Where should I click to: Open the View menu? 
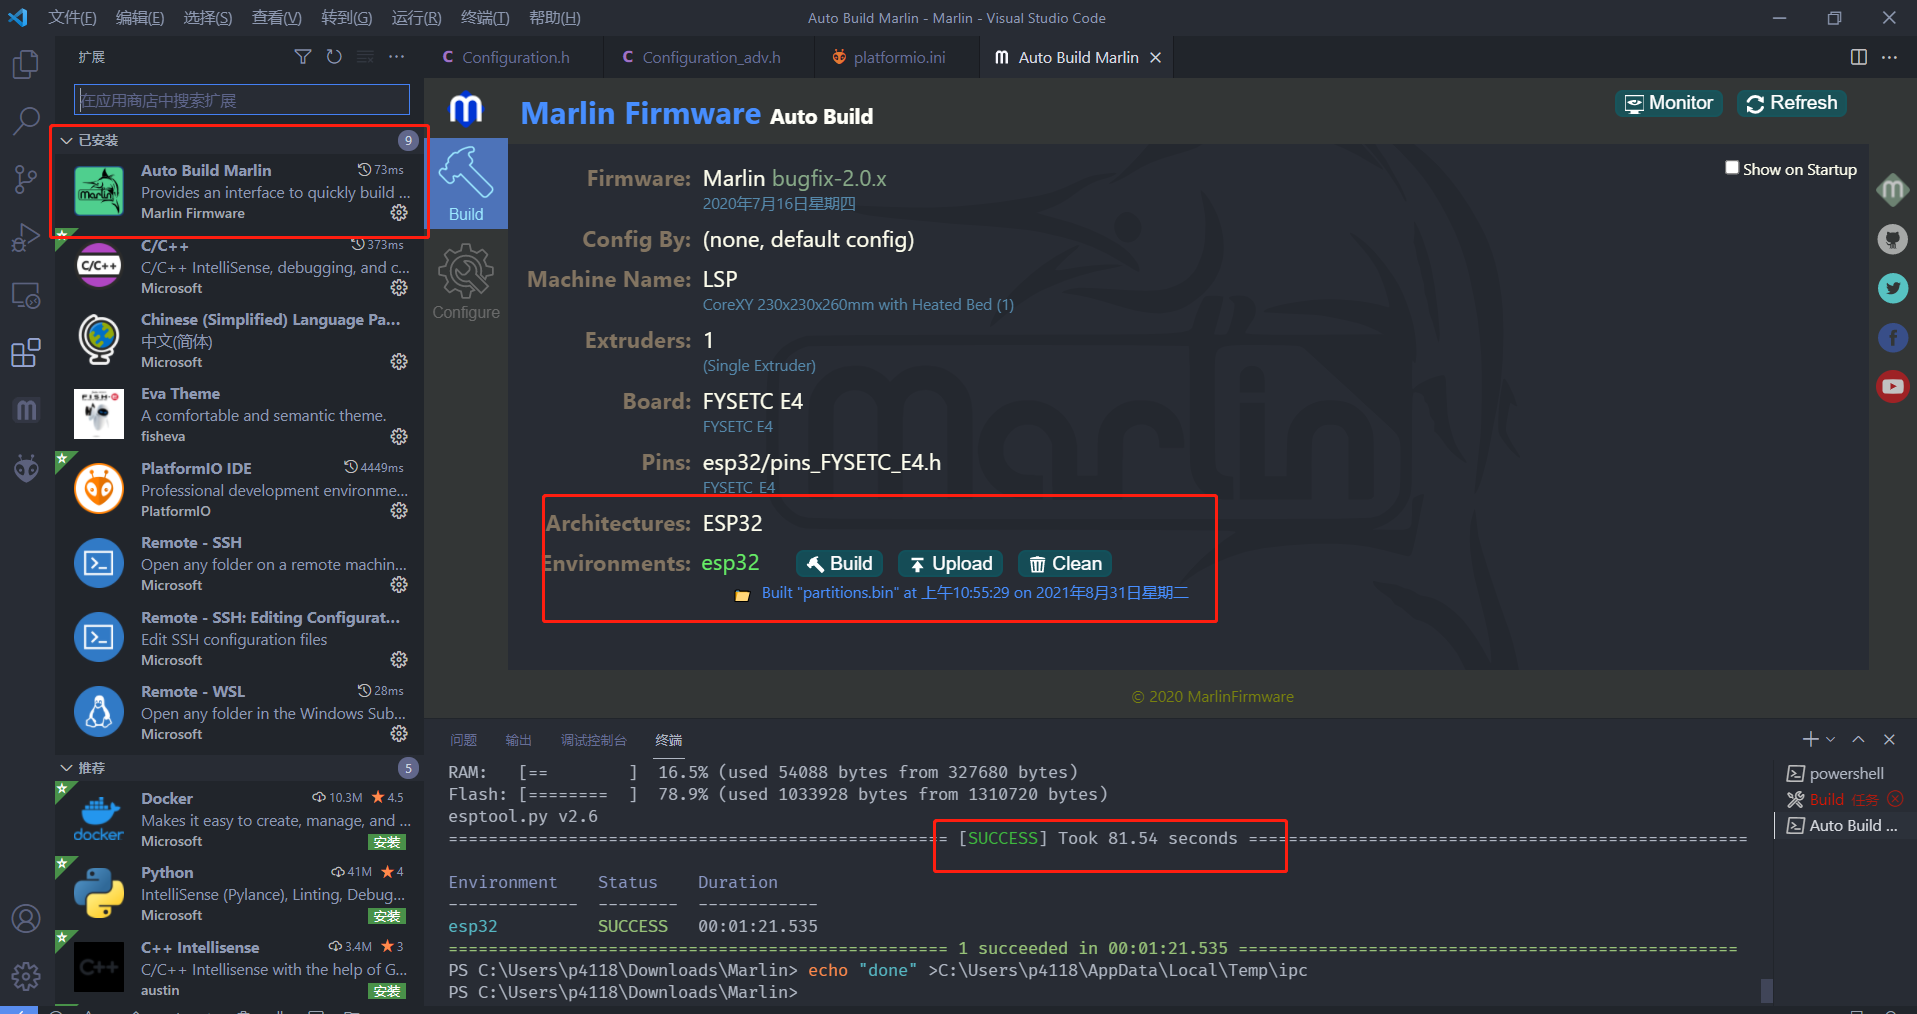pos(277,18)
